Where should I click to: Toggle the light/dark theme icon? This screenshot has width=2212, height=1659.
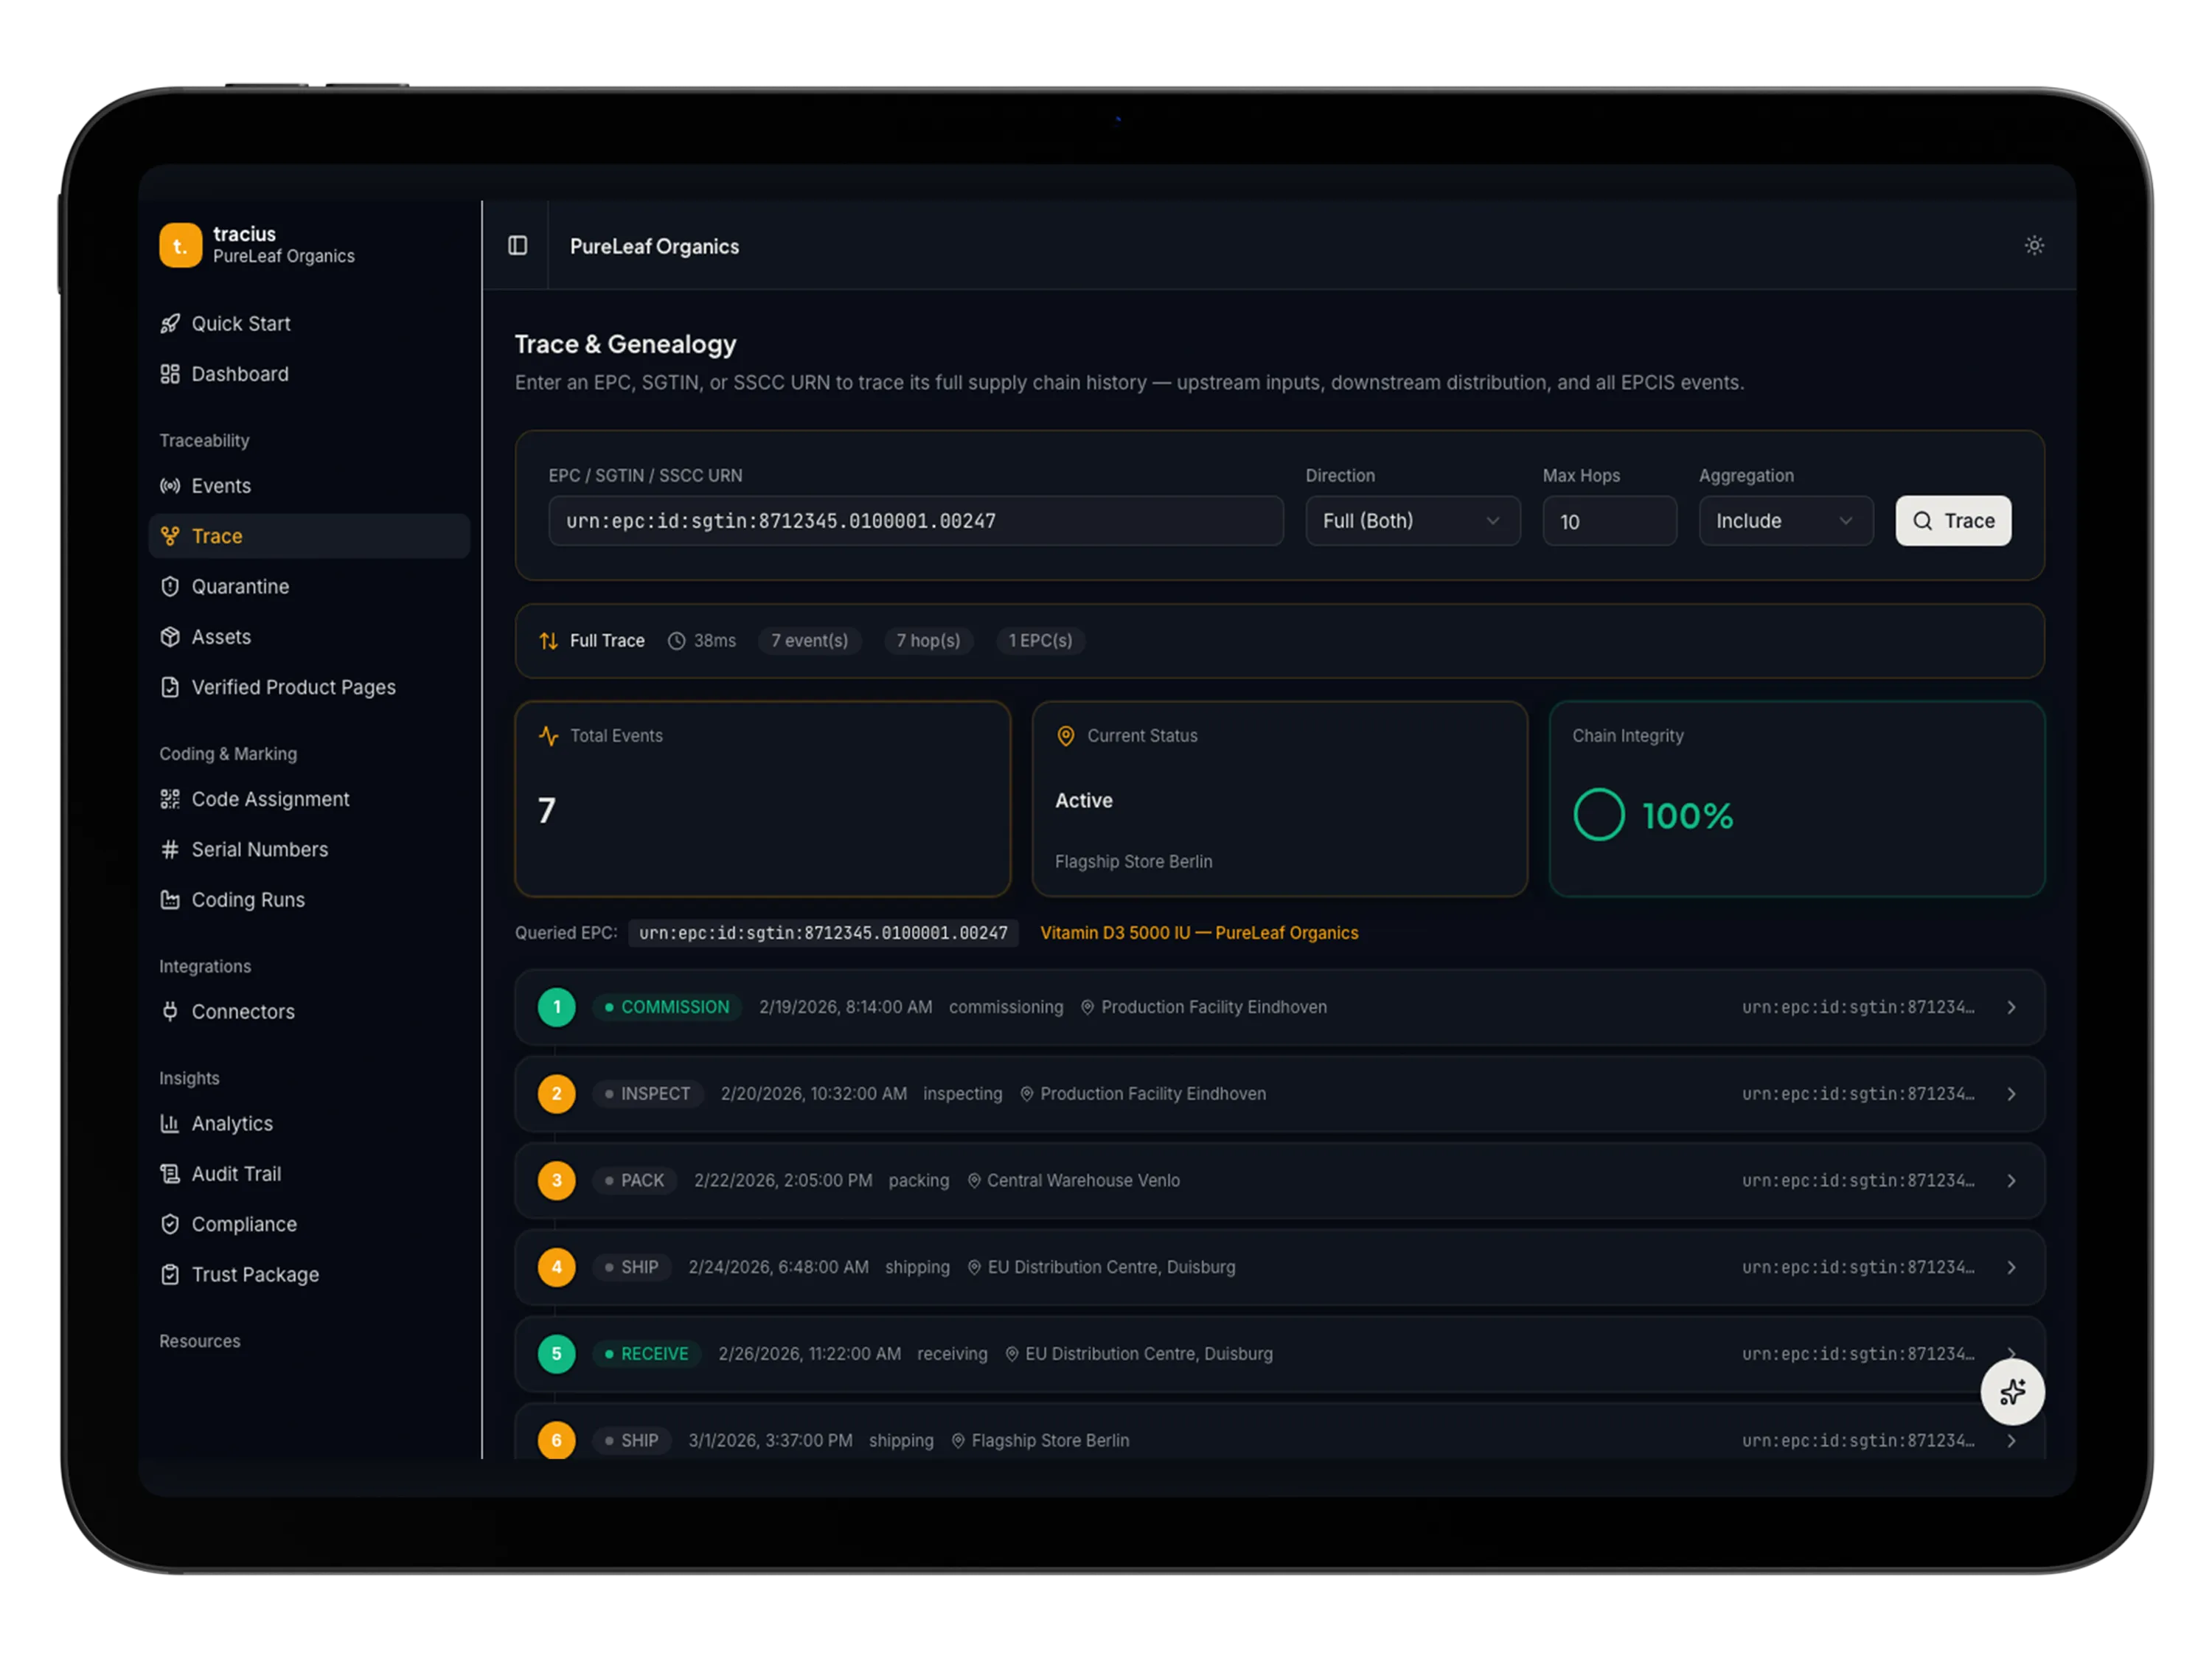(x=2034, y=245)
